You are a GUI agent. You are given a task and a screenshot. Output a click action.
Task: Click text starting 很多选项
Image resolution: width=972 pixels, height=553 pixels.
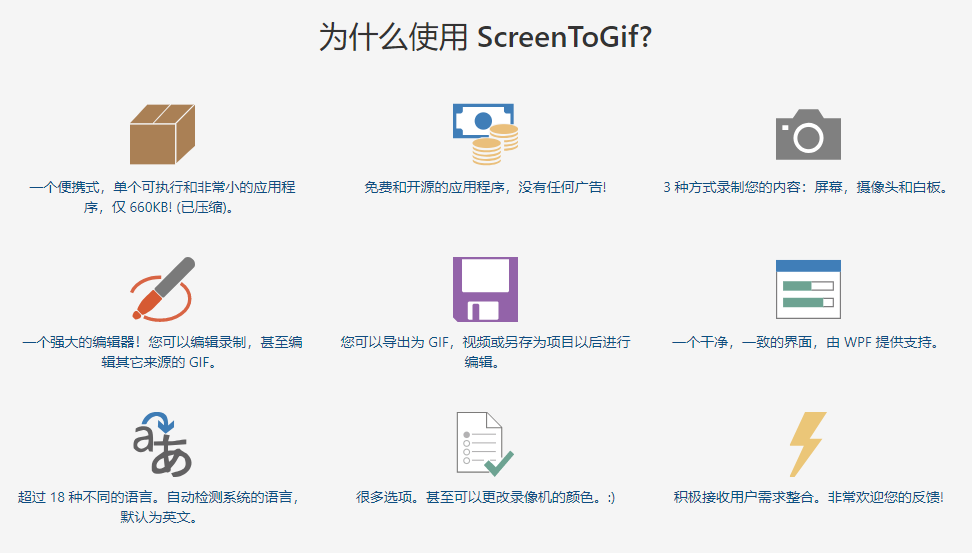click(485, 497)
